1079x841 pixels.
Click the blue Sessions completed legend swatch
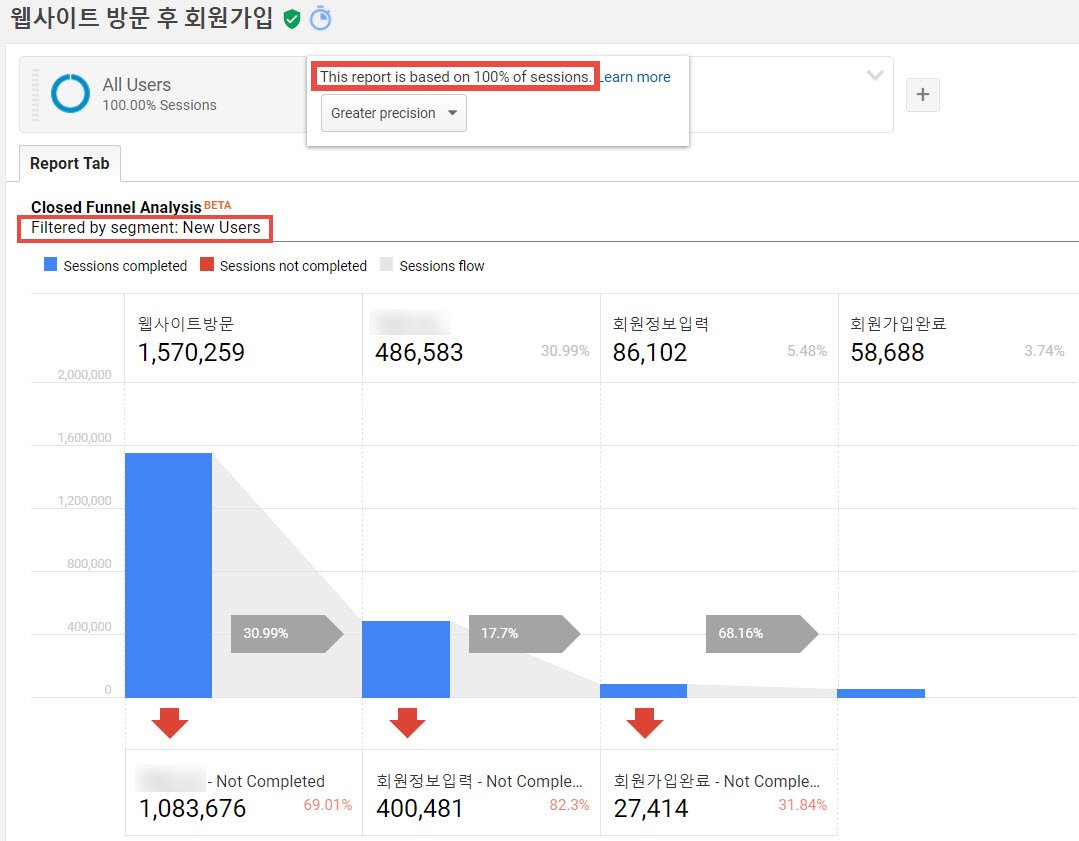coord(50,264)
